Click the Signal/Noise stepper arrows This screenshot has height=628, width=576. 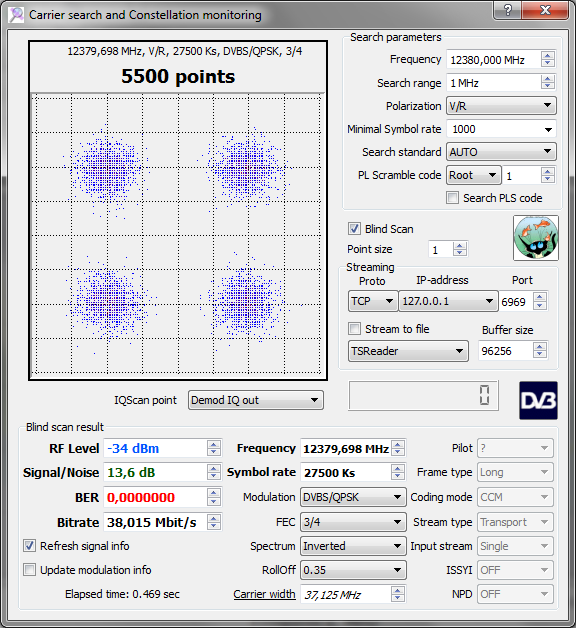pos(214,473)
